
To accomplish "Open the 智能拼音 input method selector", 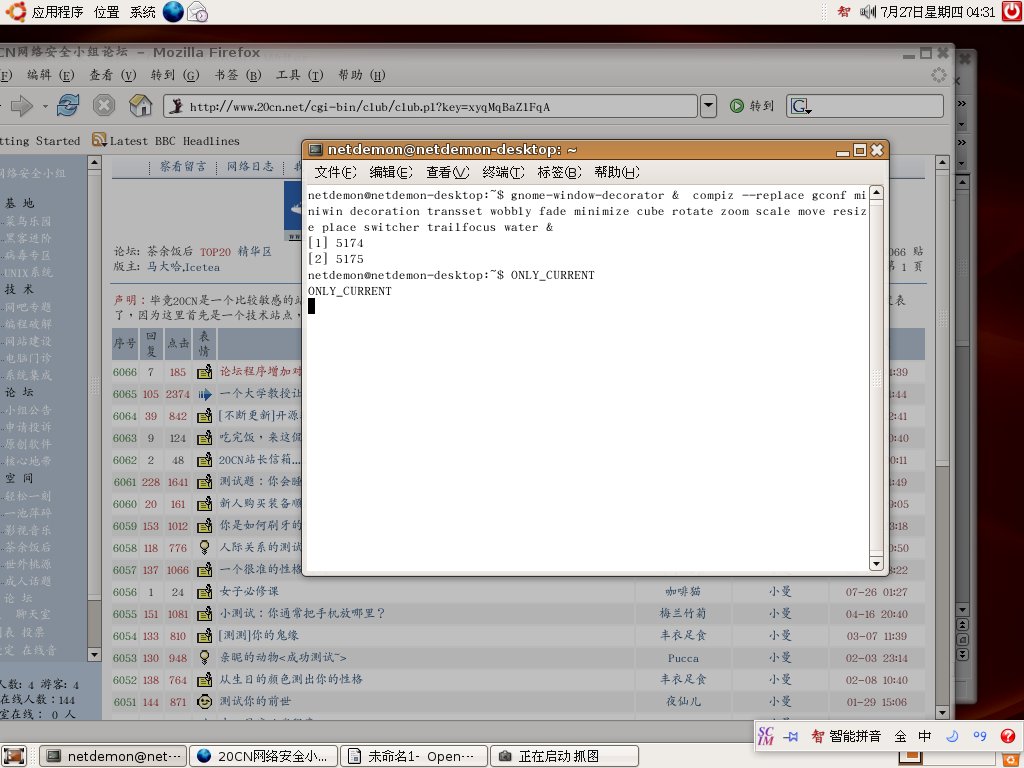I will (846, 736).
